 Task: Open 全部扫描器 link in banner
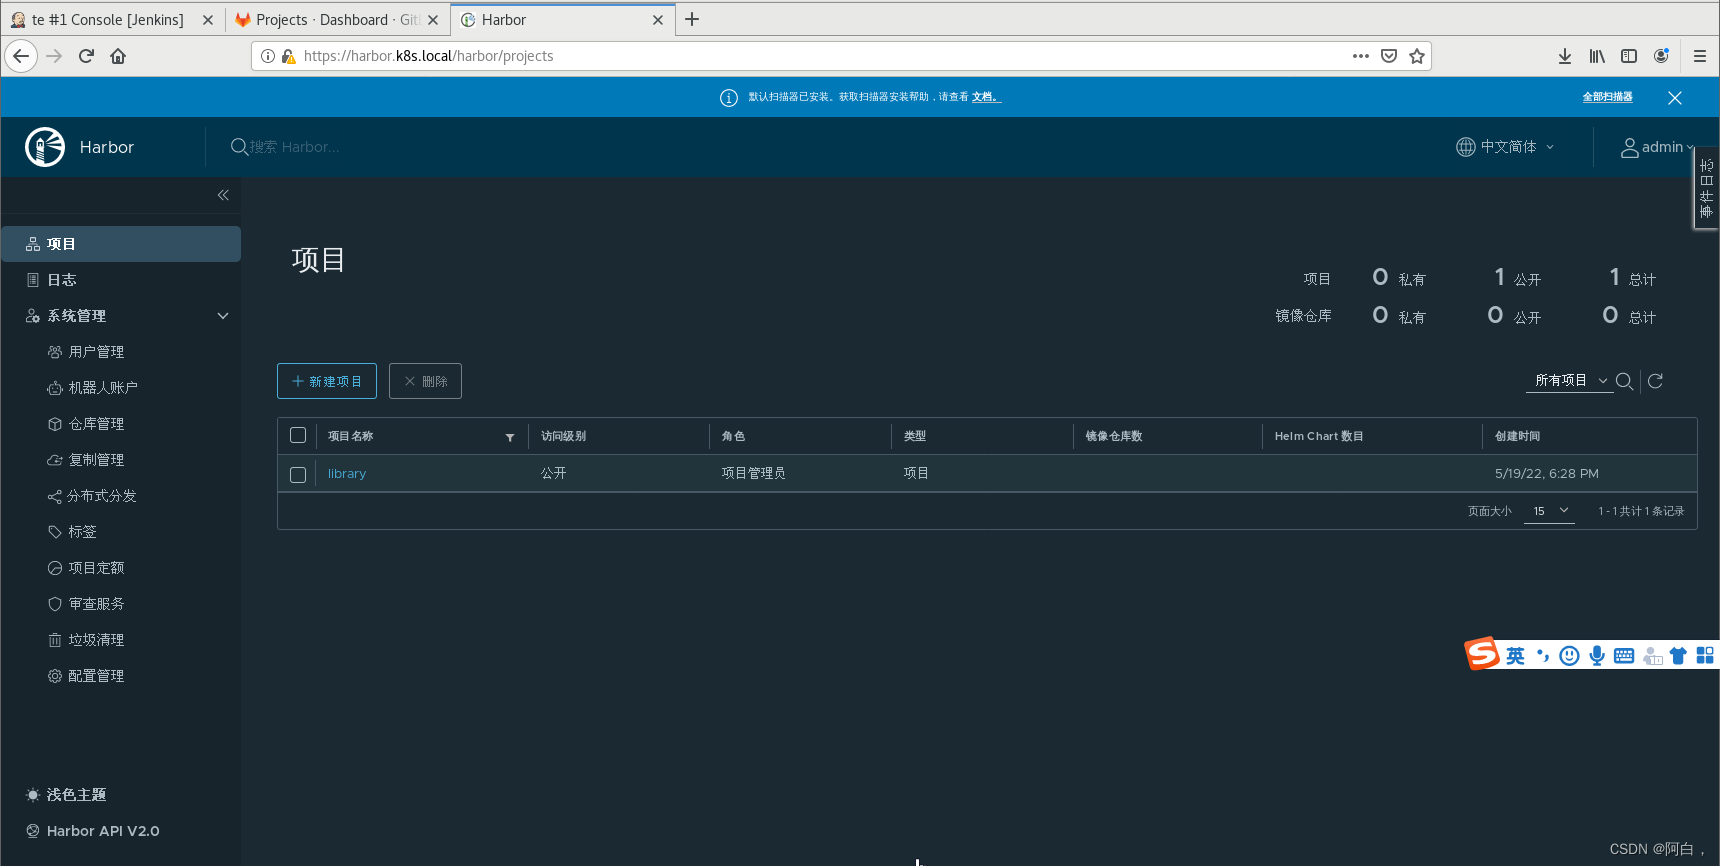pyautogui.click(x=1607, y=97)
